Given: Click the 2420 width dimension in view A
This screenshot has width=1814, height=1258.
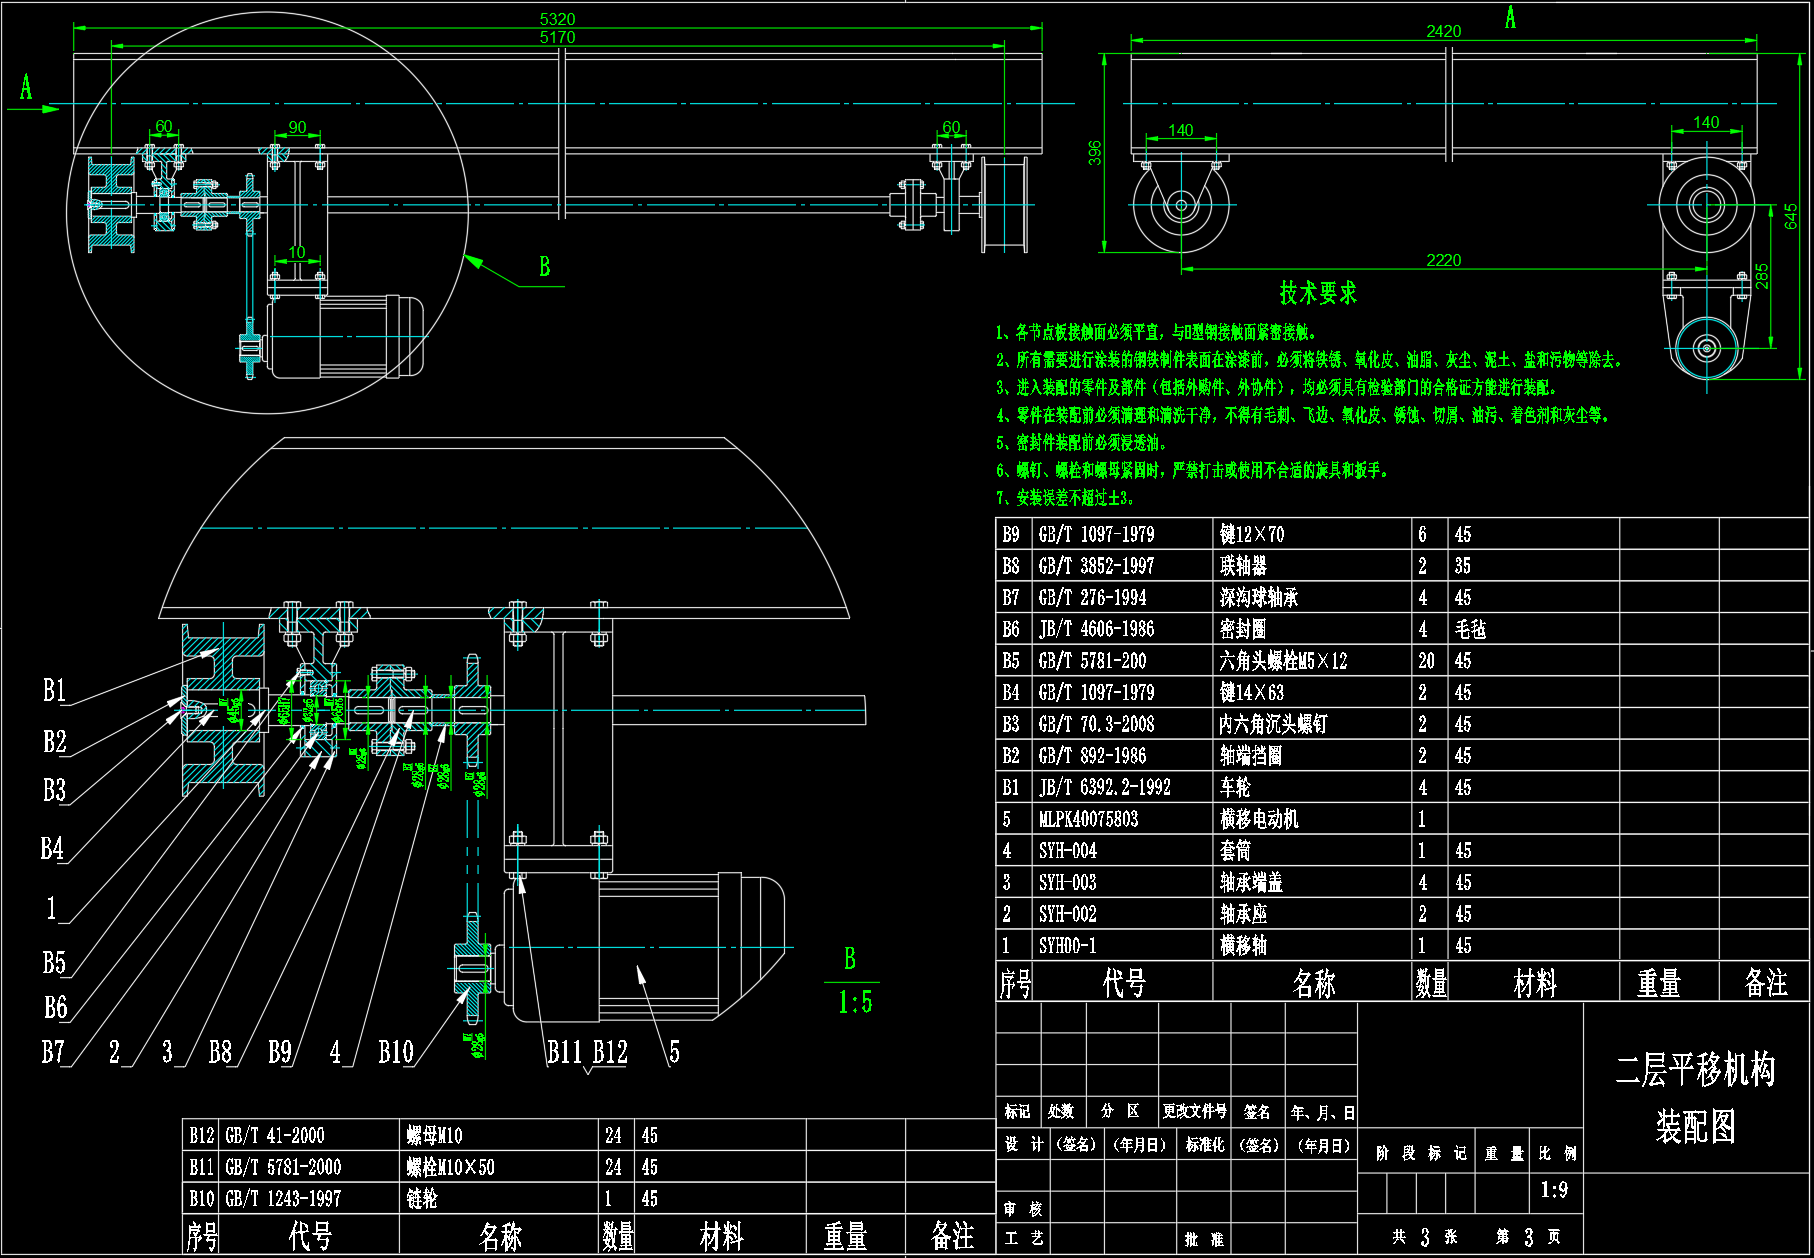Looking at the screenshot, I should coord(1443,31).
